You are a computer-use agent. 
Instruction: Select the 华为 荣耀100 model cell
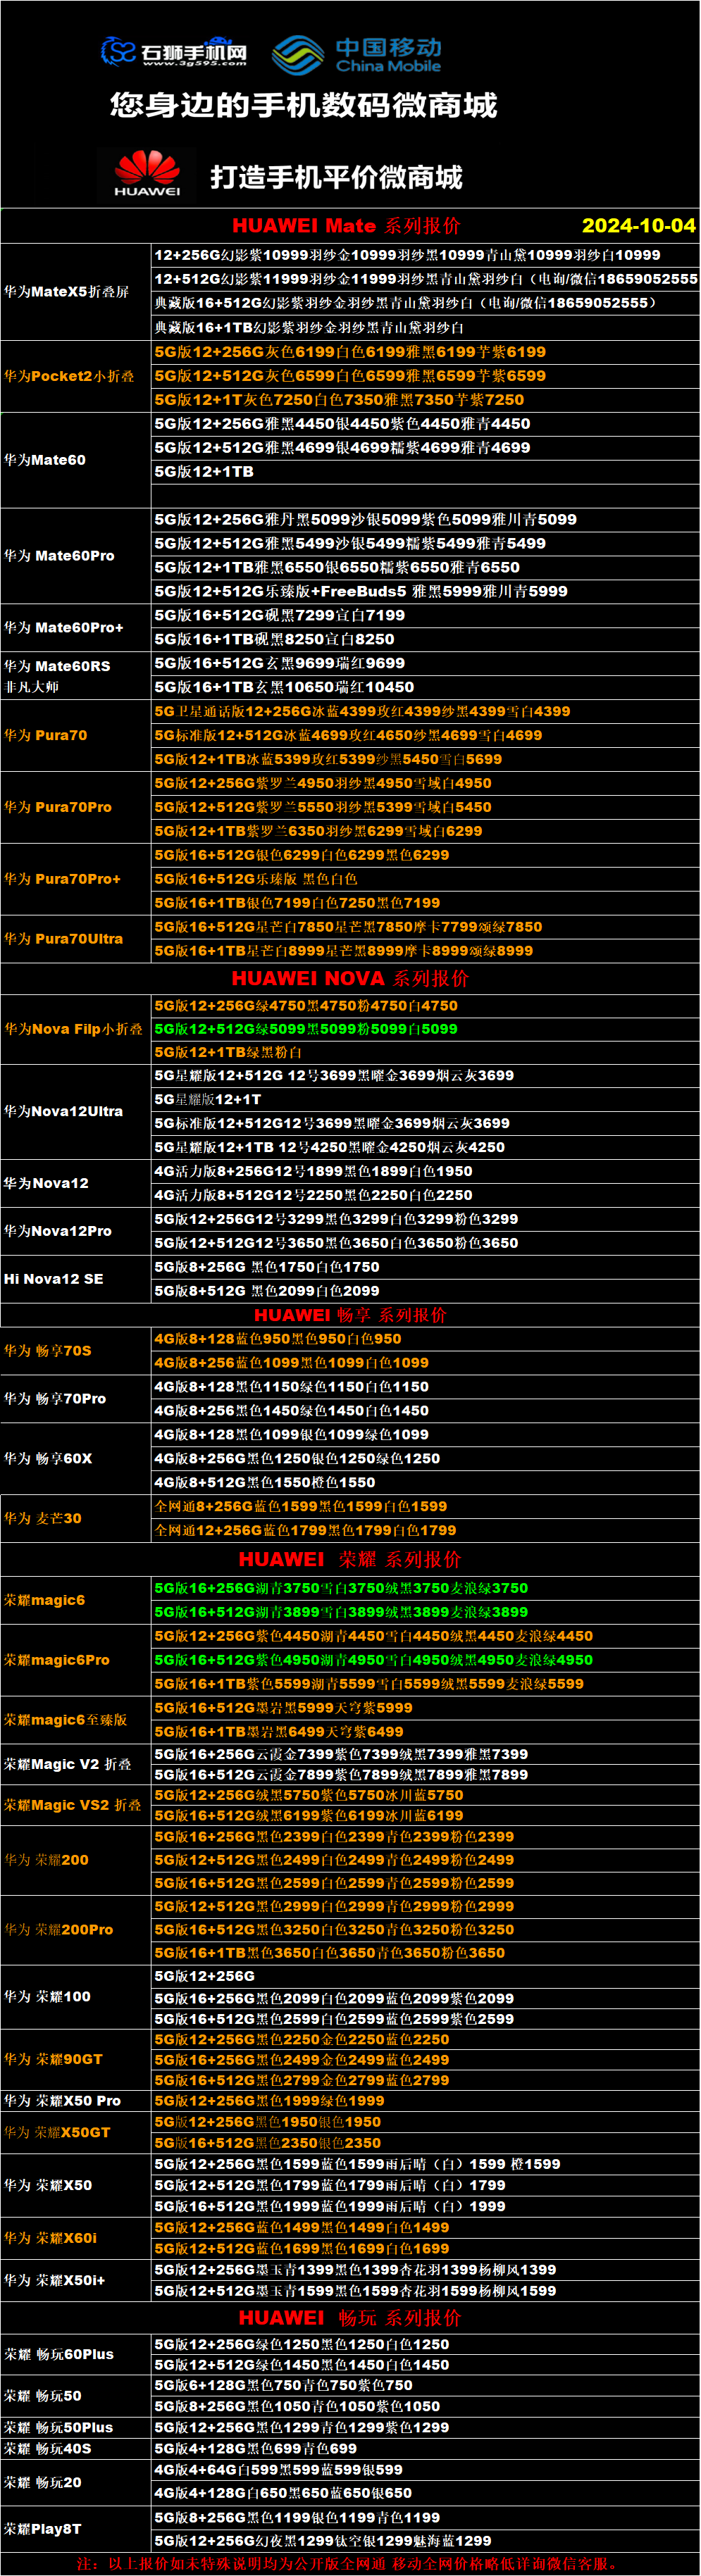tap(76, 1997)
